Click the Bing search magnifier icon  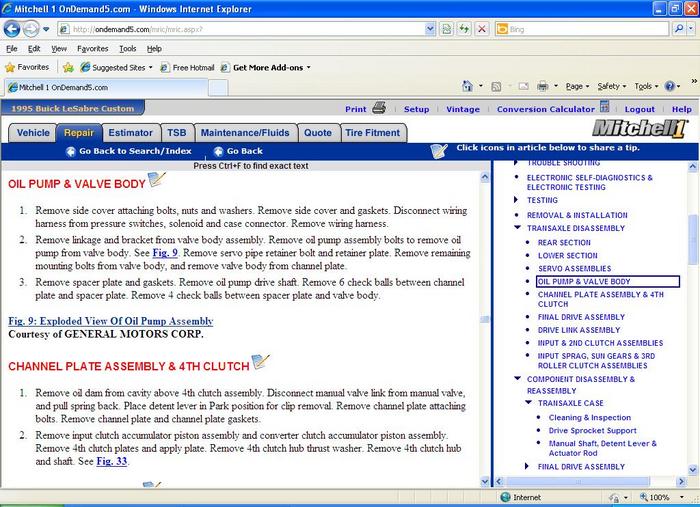click(x=679, y=29)
